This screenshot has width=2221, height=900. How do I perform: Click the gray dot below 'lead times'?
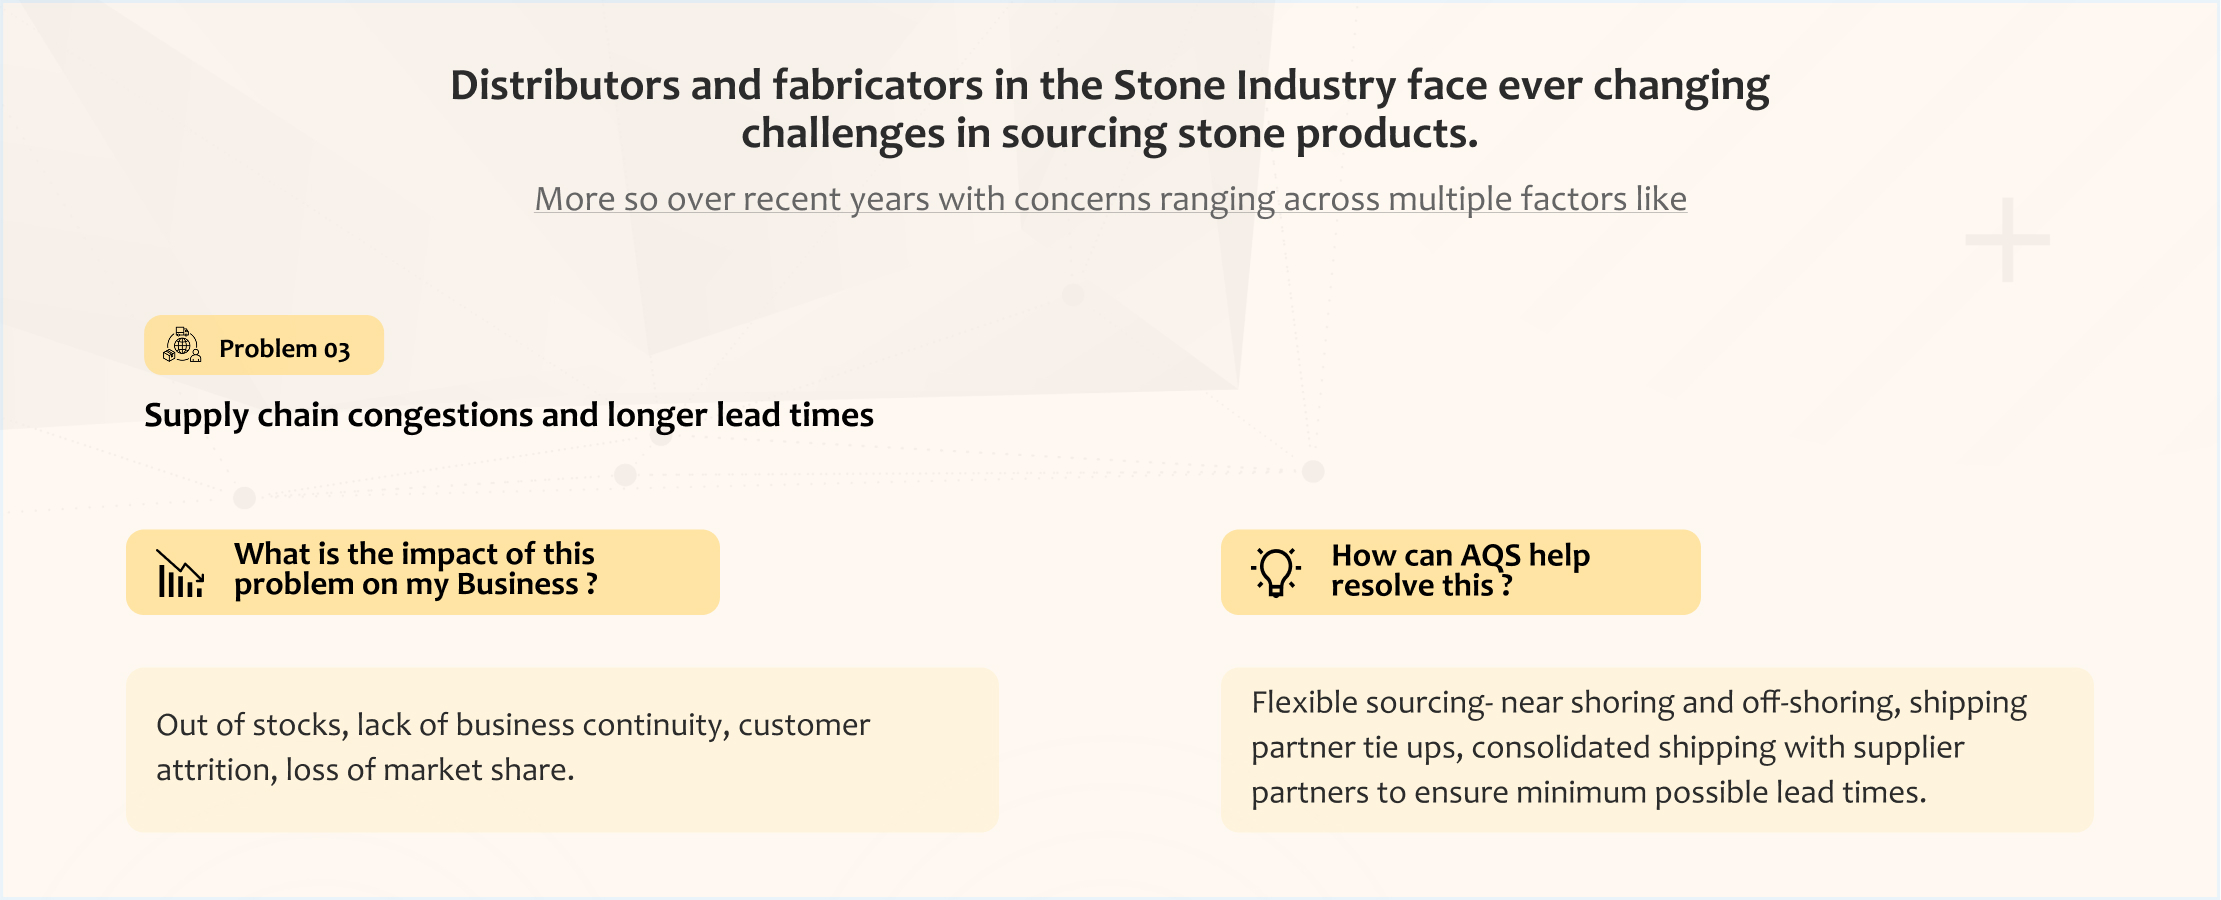pos(626,475)
